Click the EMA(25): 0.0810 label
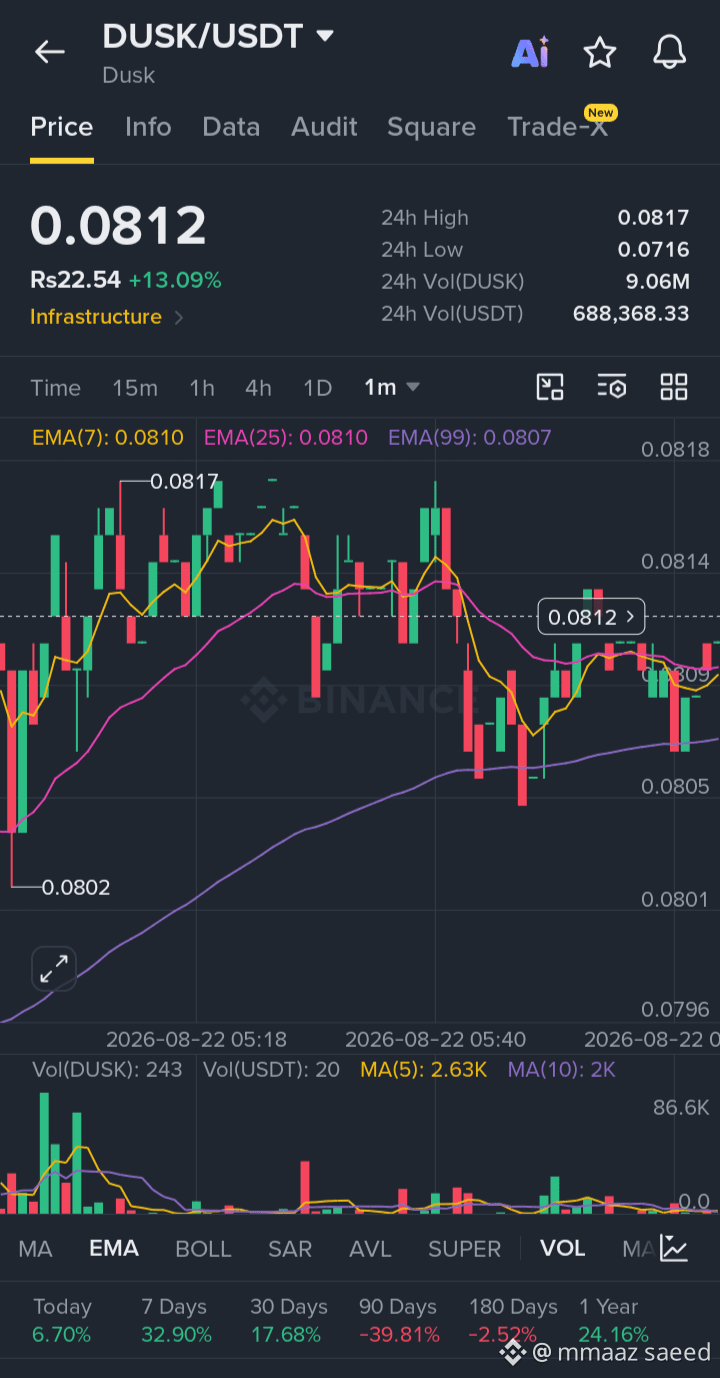The width and height of the screenshot is (720, 1378). click(286, 437)
